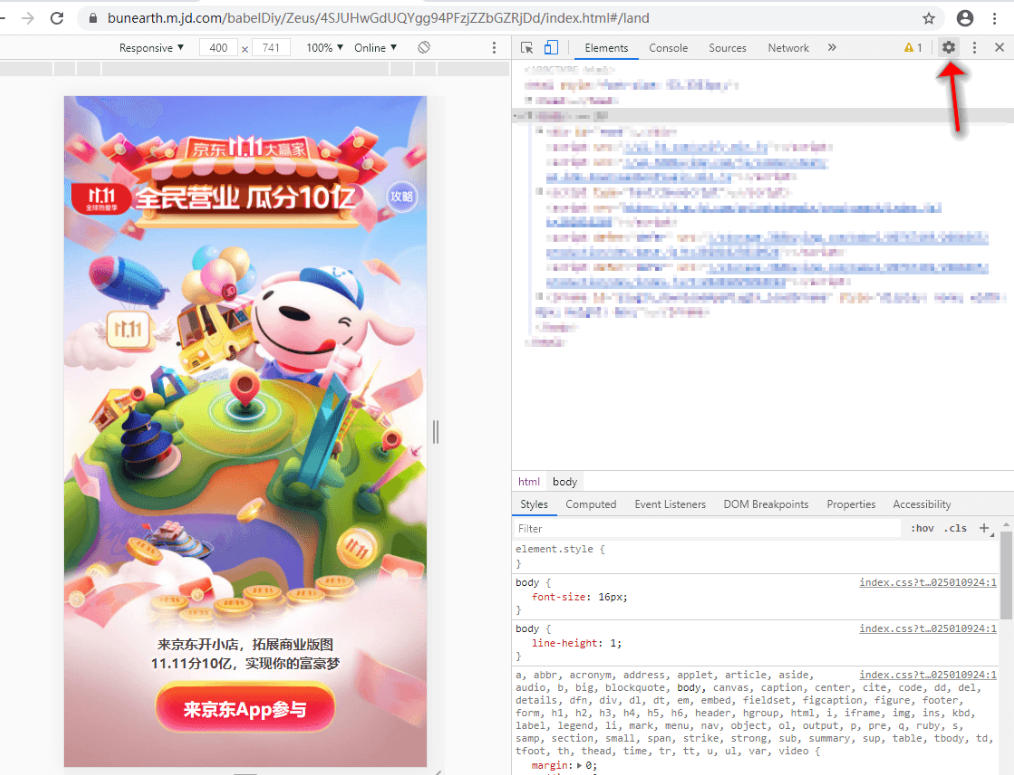The width and height of the screenshot is (1014, 775).
Task: Toggle the .cls class editor
Action: pos(955,529)
